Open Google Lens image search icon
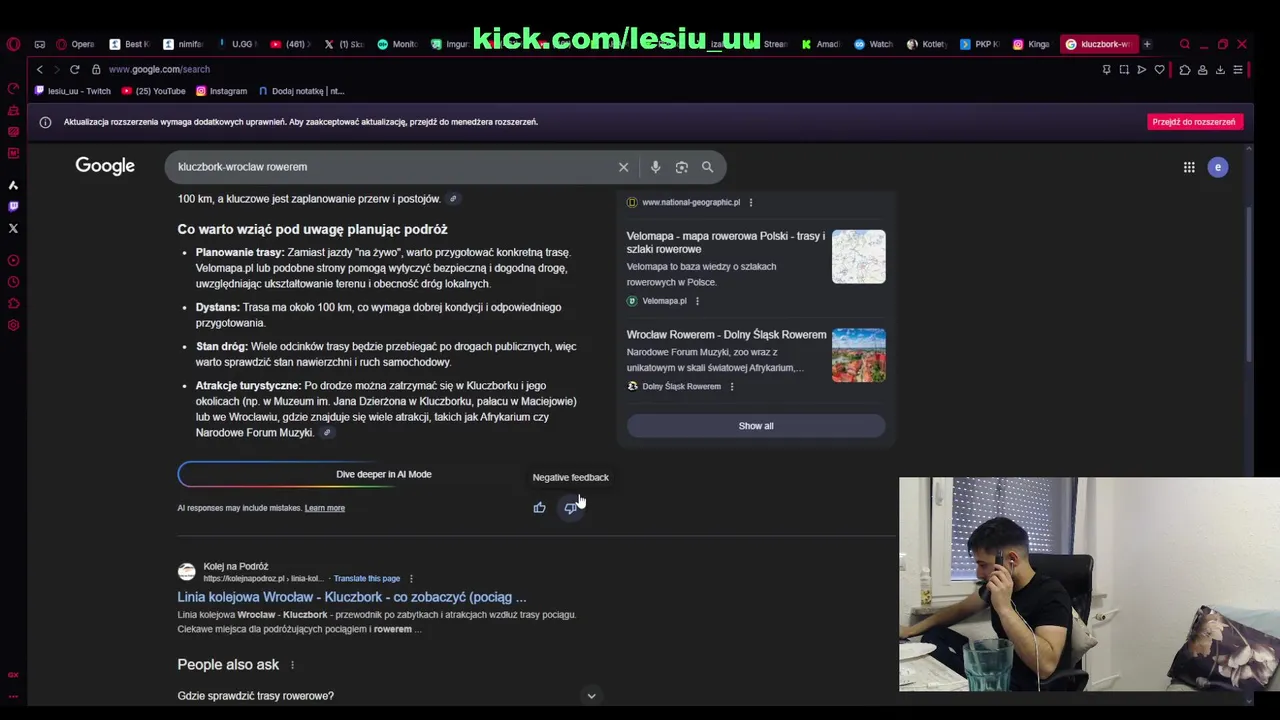The width and height of the screenshot is (1280, 720). click(x=682, y=167)
